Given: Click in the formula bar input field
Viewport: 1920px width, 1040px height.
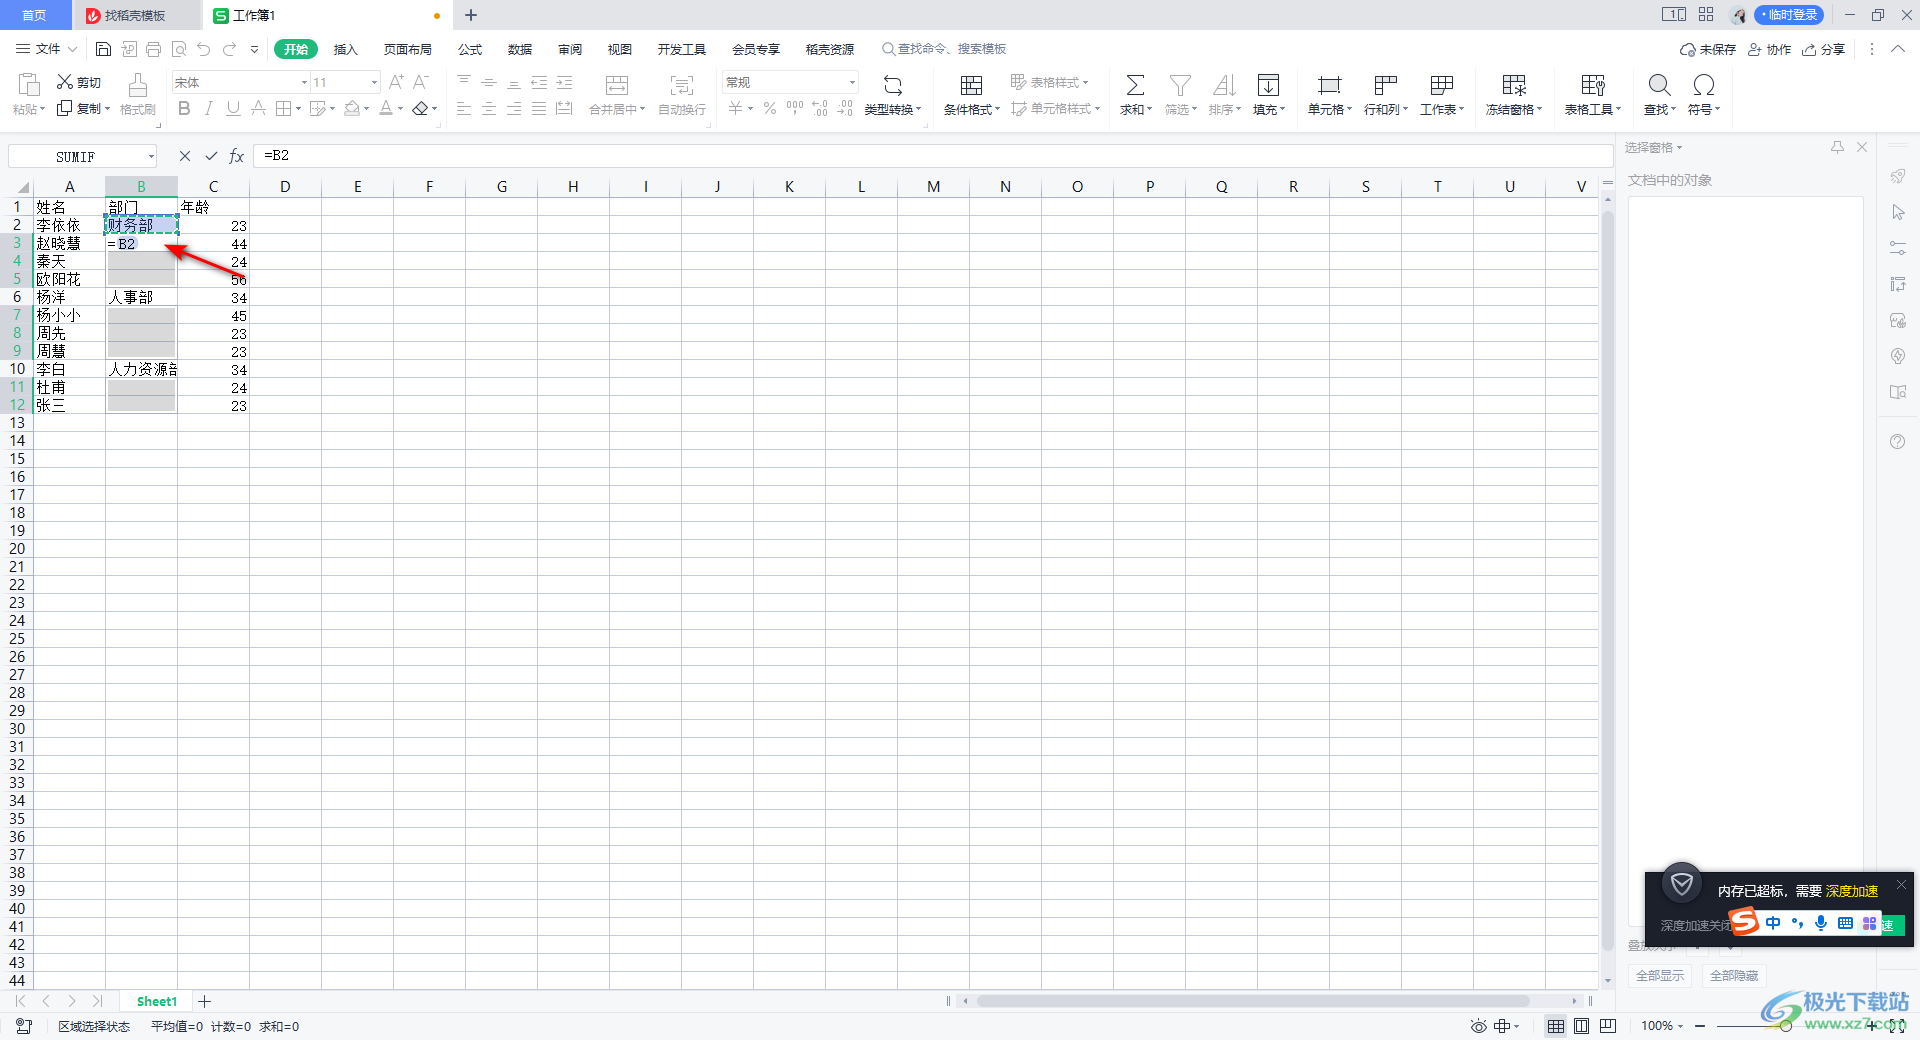Looking at the screenshot, I should (933, 156).
